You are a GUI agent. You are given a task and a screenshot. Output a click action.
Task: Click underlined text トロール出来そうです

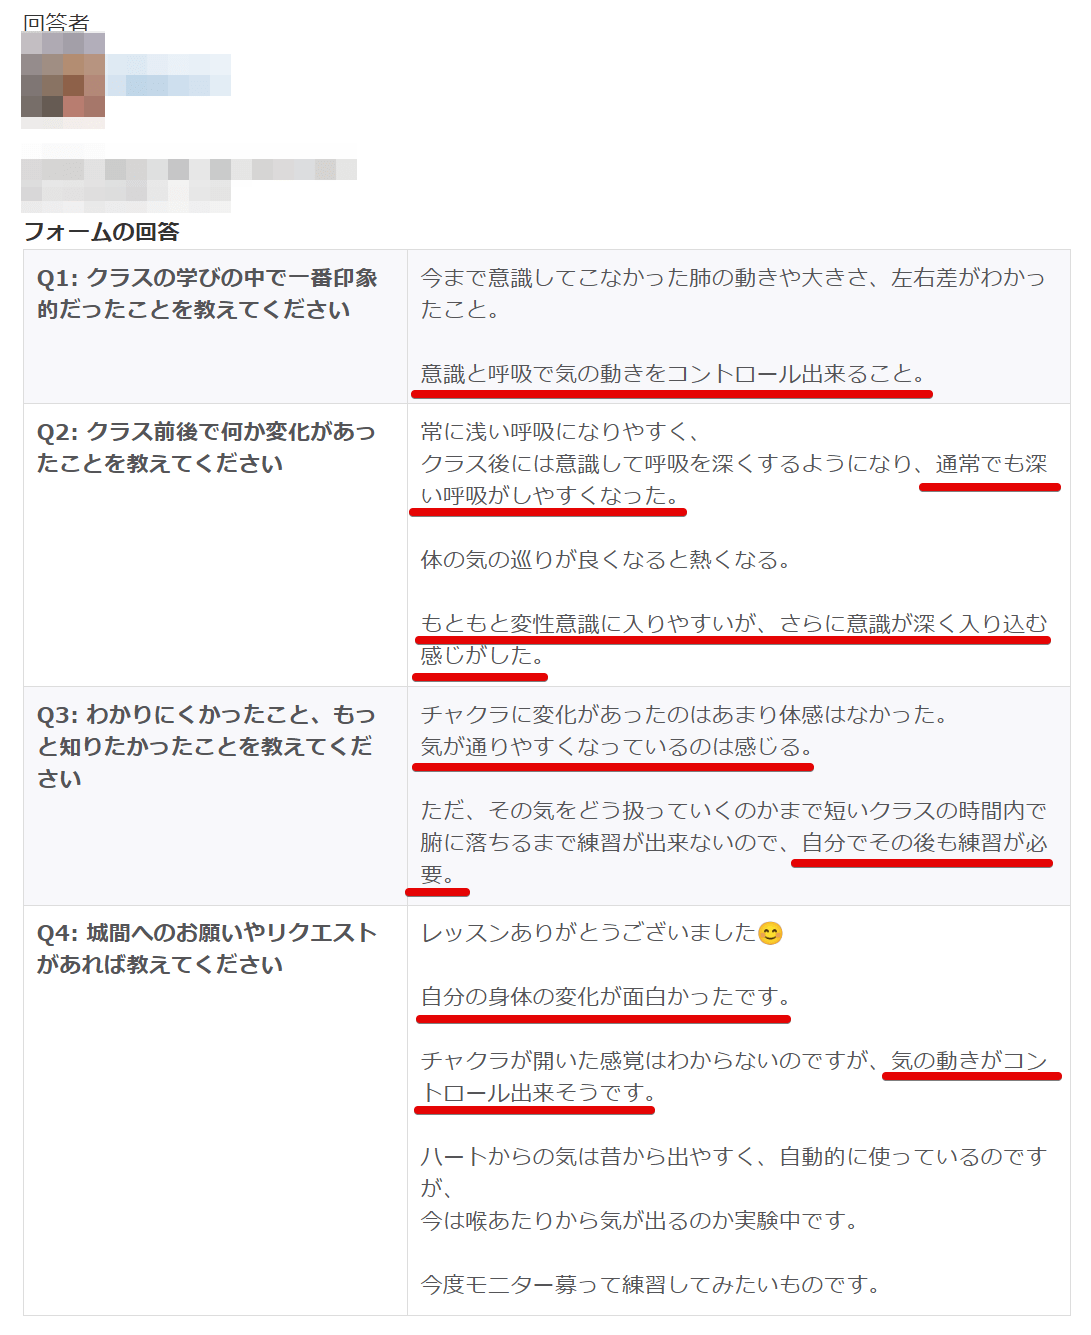(538, 1093)
